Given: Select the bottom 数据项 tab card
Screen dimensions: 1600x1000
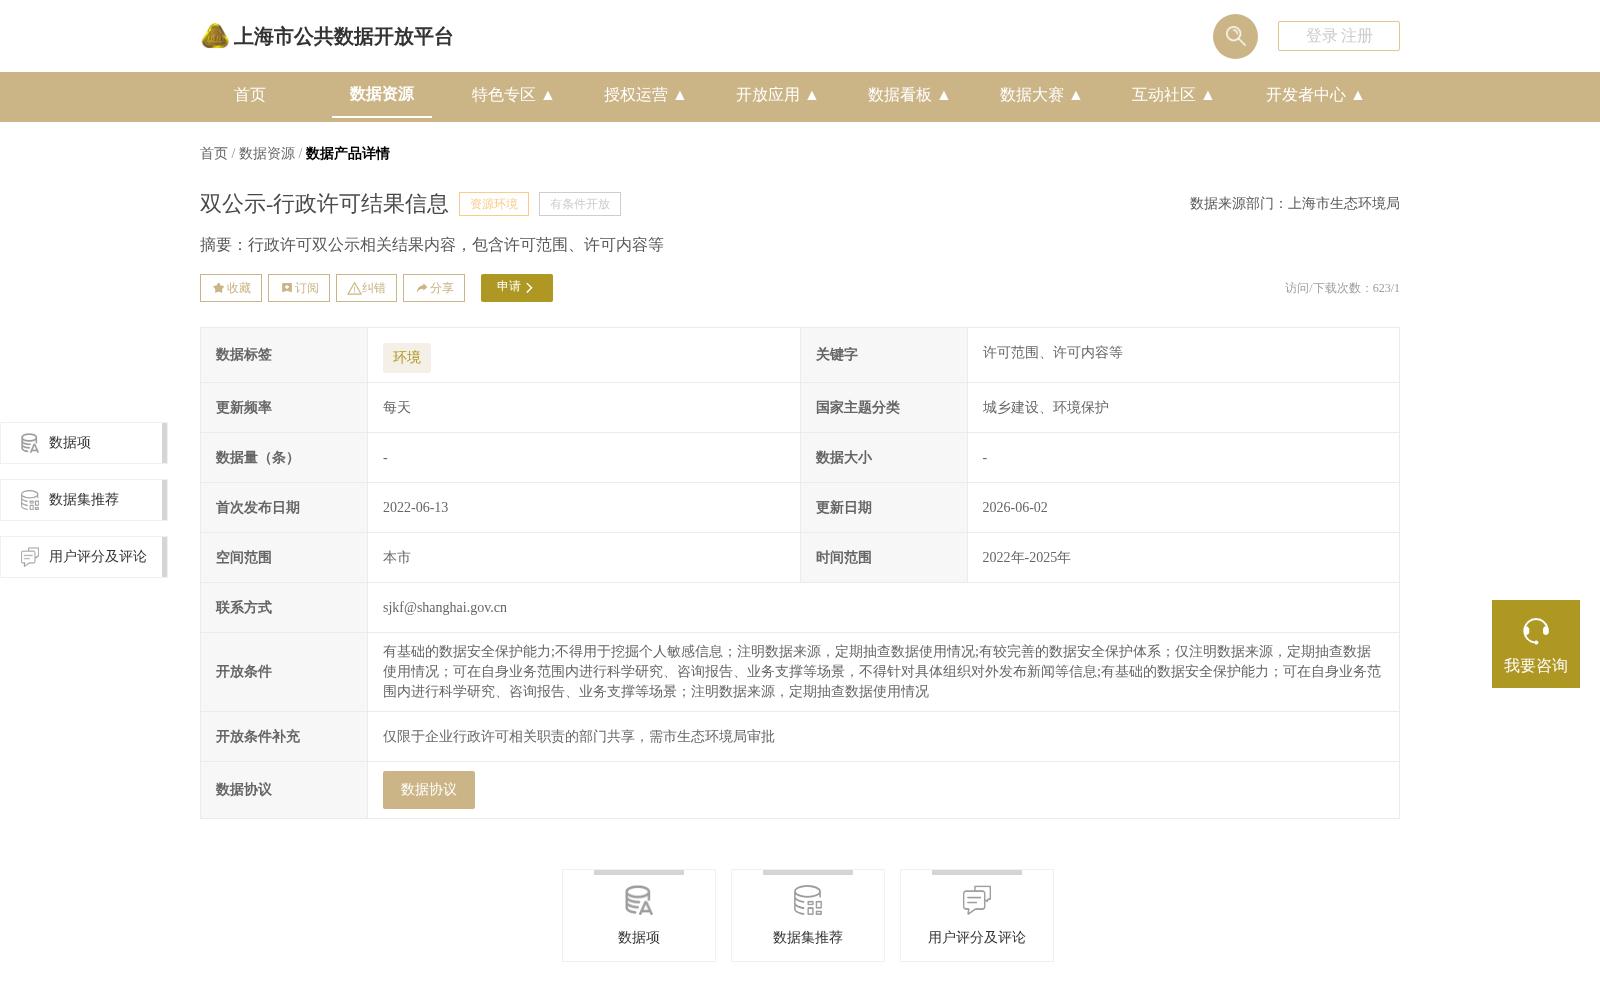Looking at the screenshot, I should 639,916.
